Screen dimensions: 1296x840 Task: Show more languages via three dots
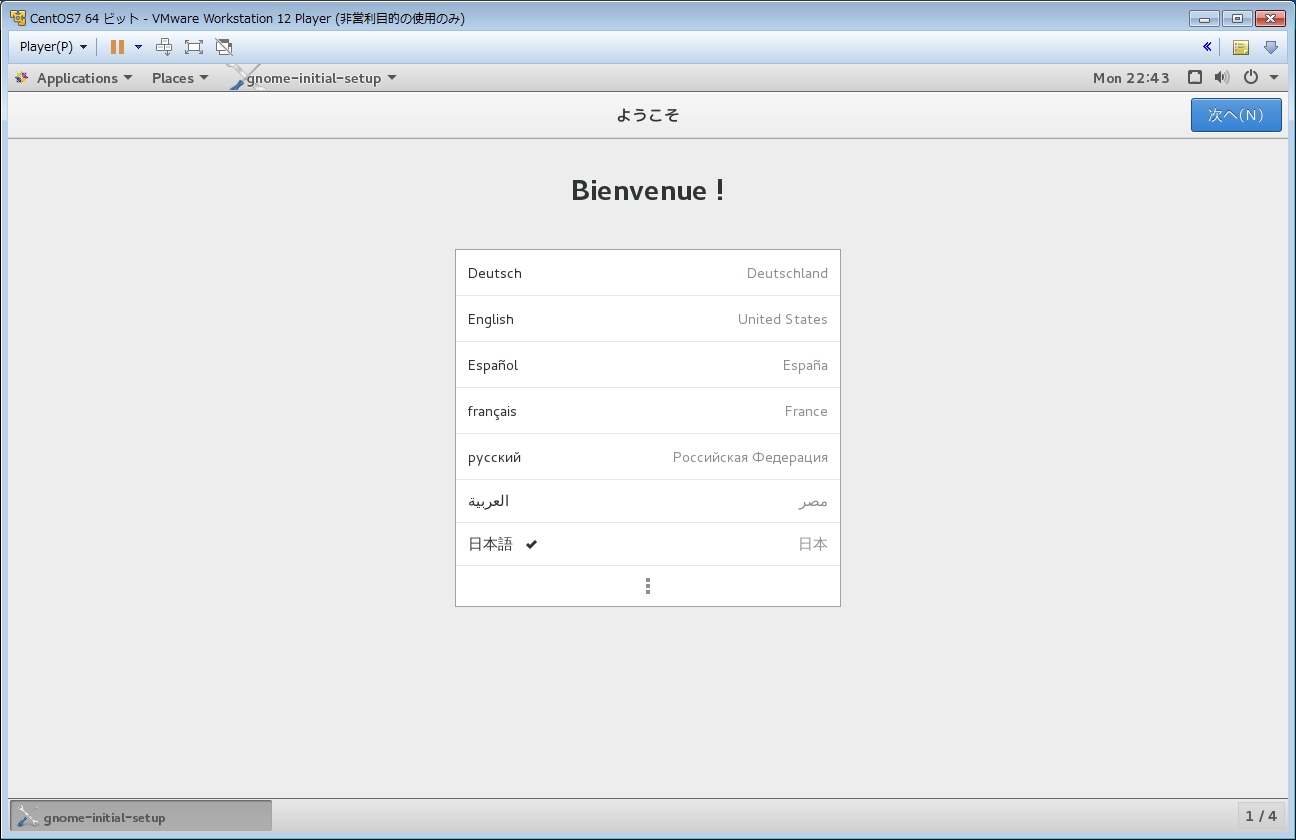click(x=648, y=586)
